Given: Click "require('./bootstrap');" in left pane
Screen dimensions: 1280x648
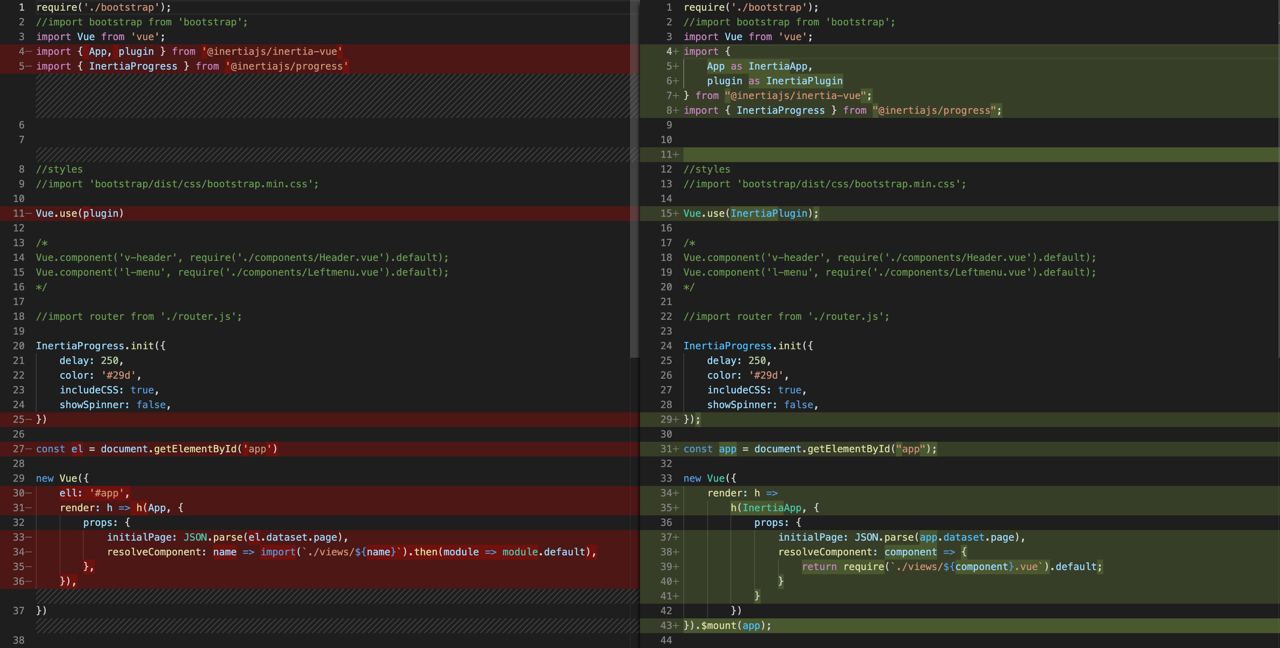Looking at the screenshot, I should click(104, 7).
